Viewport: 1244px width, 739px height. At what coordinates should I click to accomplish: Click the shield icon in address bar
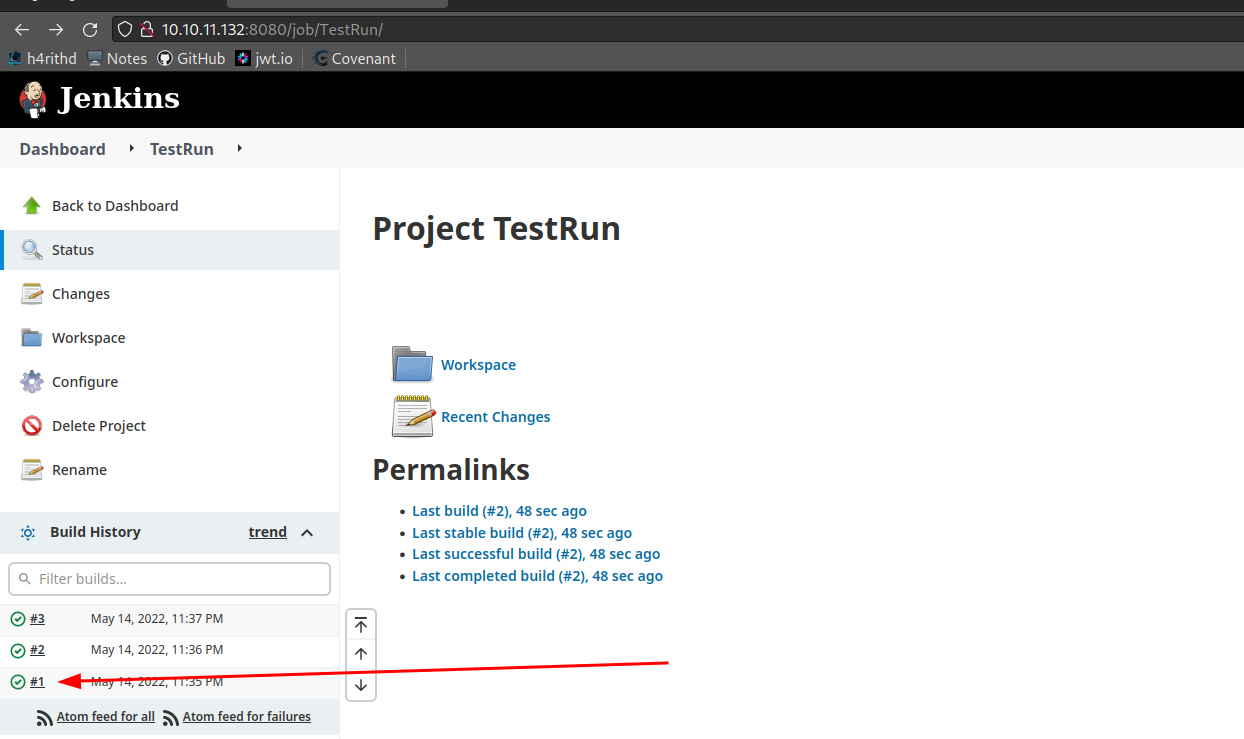tap(125, 29)
